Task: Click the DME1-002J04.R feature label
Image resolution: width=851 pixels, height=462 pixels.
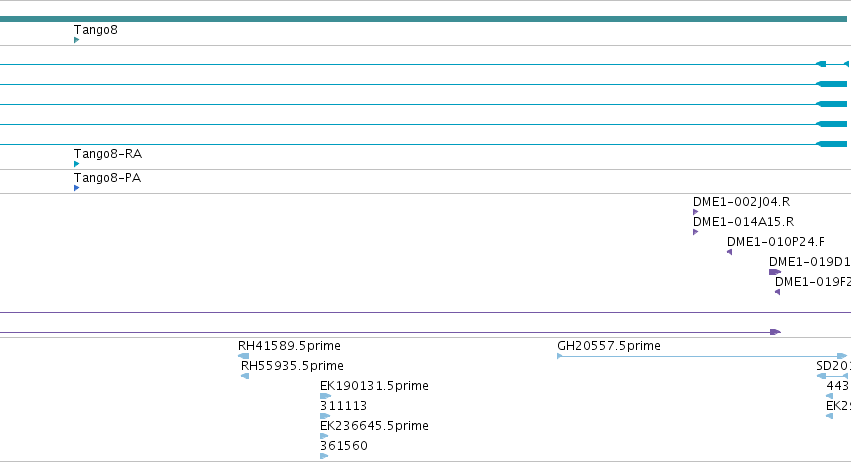Action: coord(741,202)
